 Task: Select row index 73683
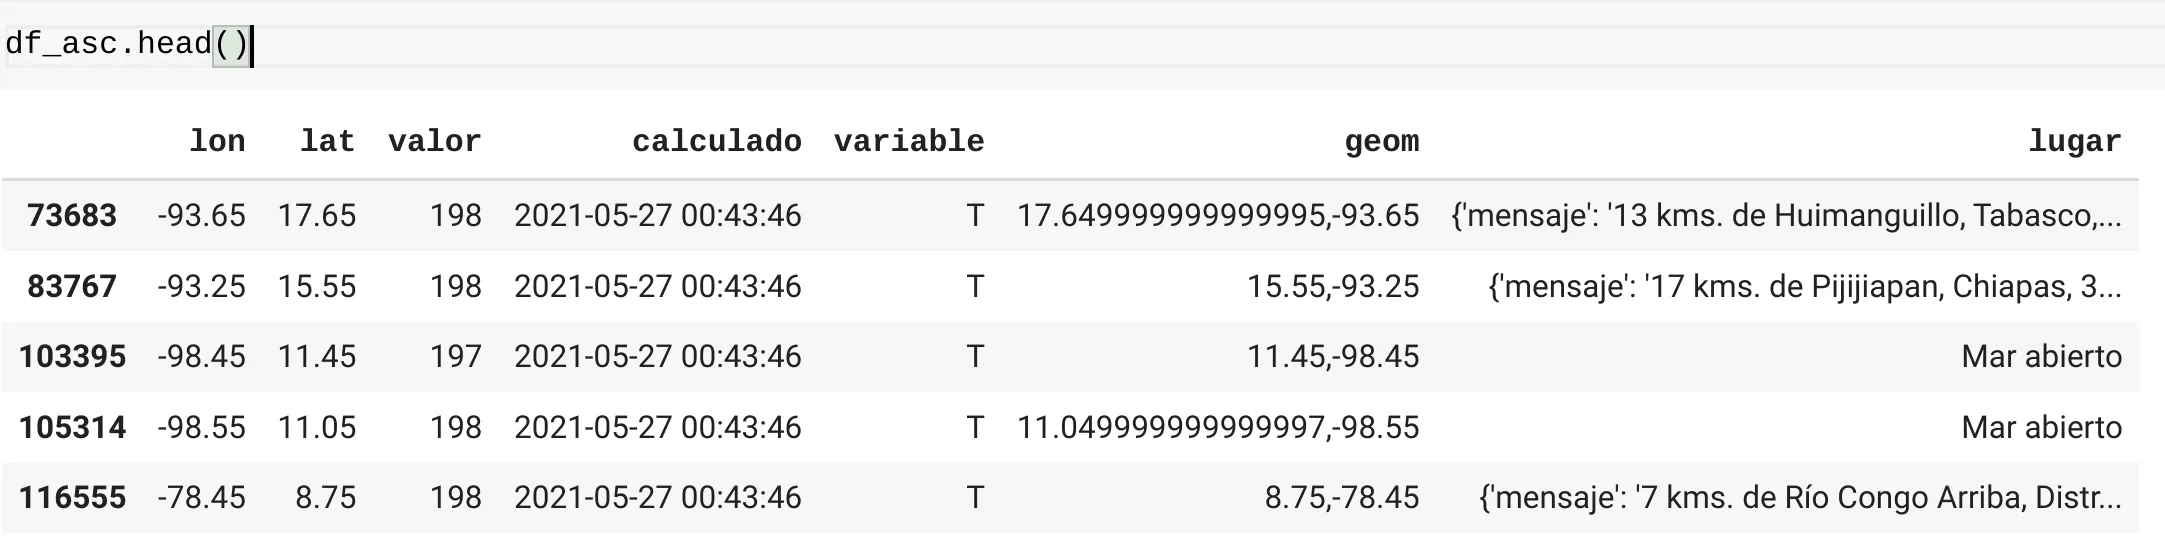pyautogui.click(x=72, y=216)
